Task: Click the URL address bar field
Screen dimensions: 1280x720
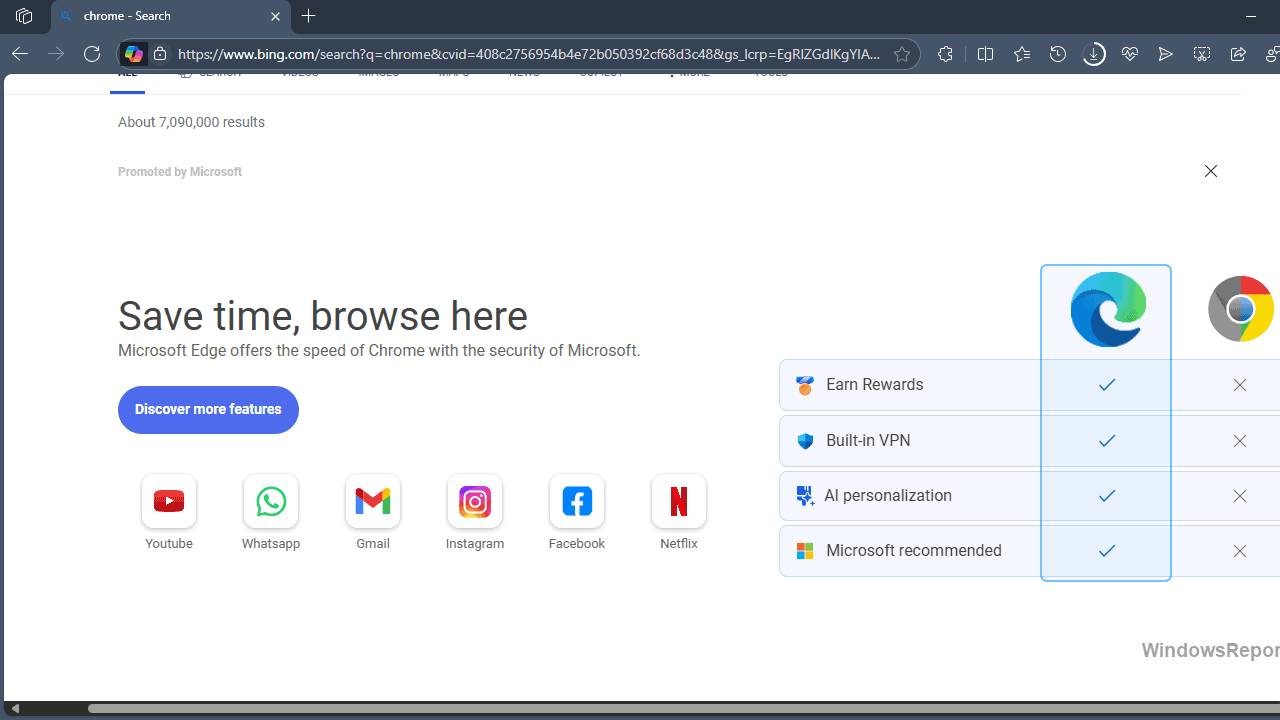Action: click(x=528, y=54)
